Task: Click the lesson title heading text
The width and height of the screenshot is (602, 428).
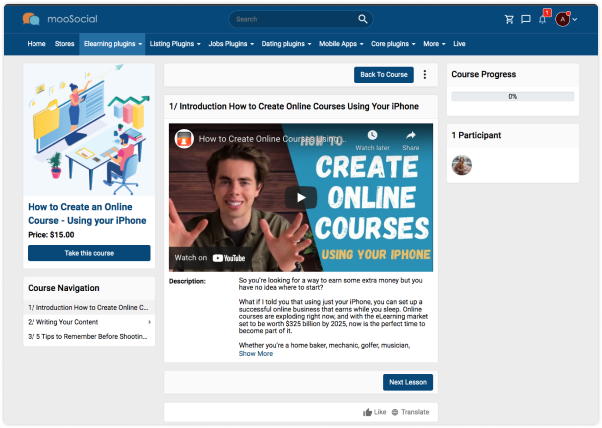Action: tap(294, 106)
